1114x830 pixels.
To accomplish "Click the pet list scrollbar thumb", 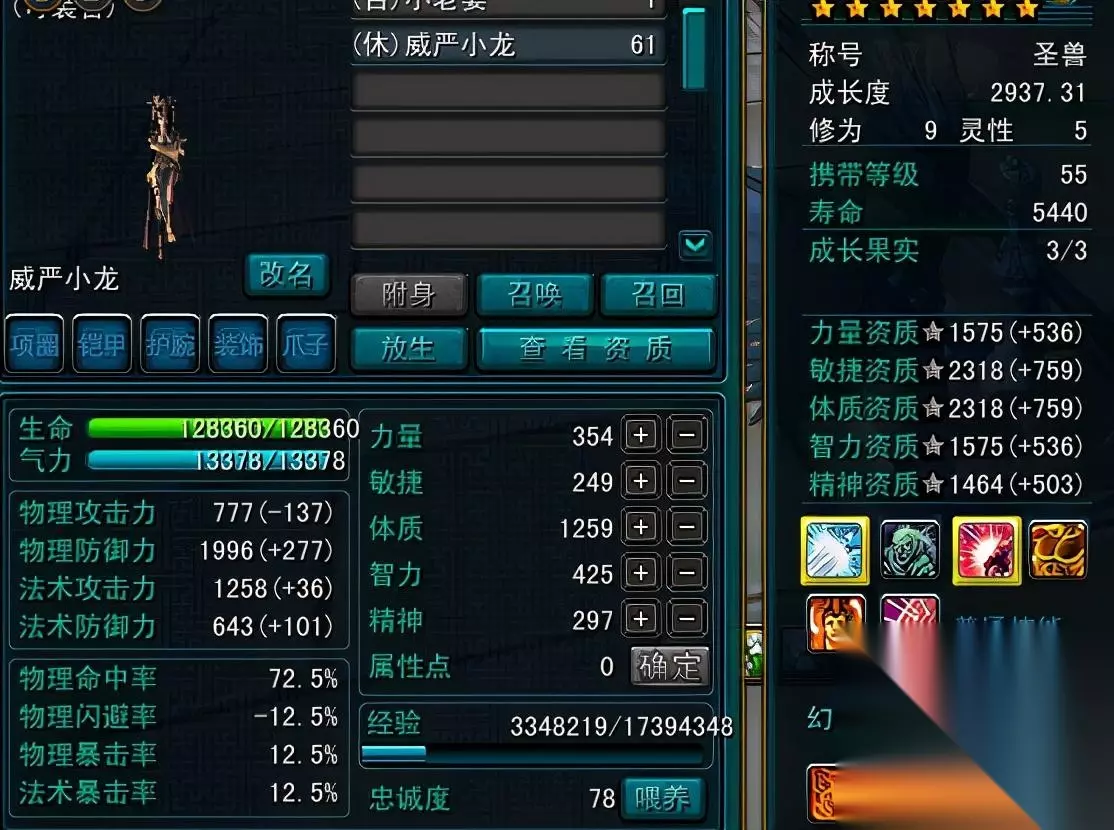I will tap(693, 49).
